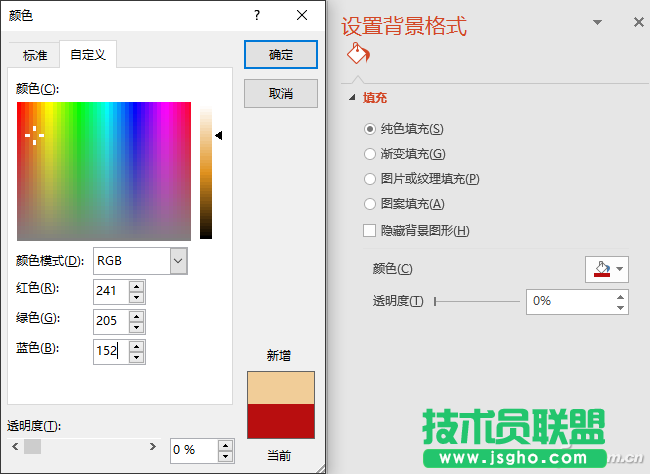Click in the color spectrum picker
This screenshot has width=650, height=474.
coord(103,170)
